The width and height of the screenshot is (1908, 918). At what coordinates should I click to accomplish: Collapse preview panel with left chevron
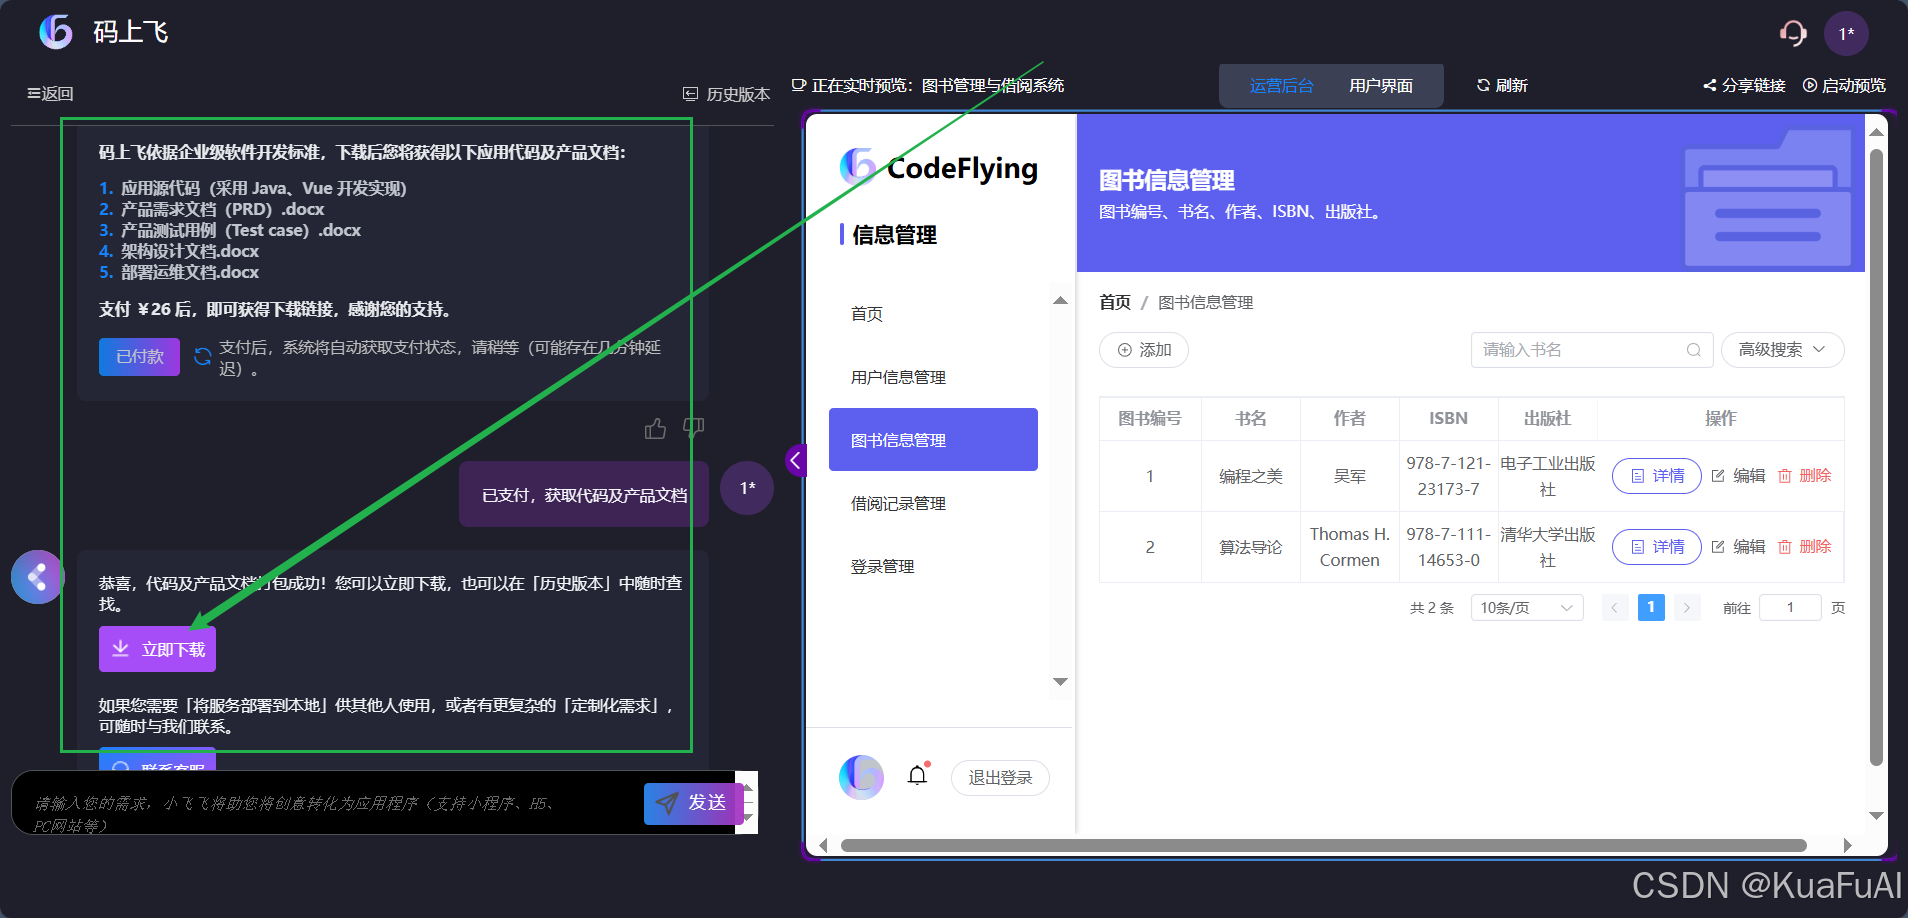coord(795,460)
